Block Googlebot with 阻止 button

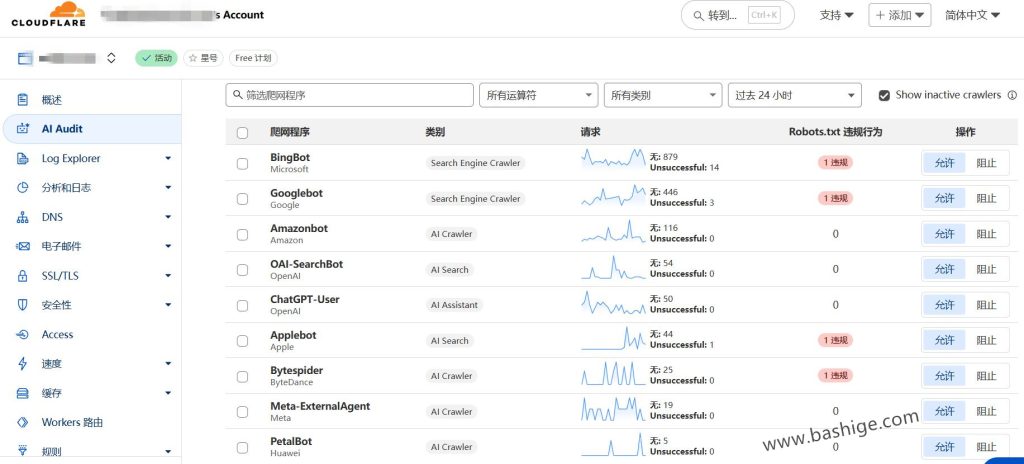[x=986, y=199]
